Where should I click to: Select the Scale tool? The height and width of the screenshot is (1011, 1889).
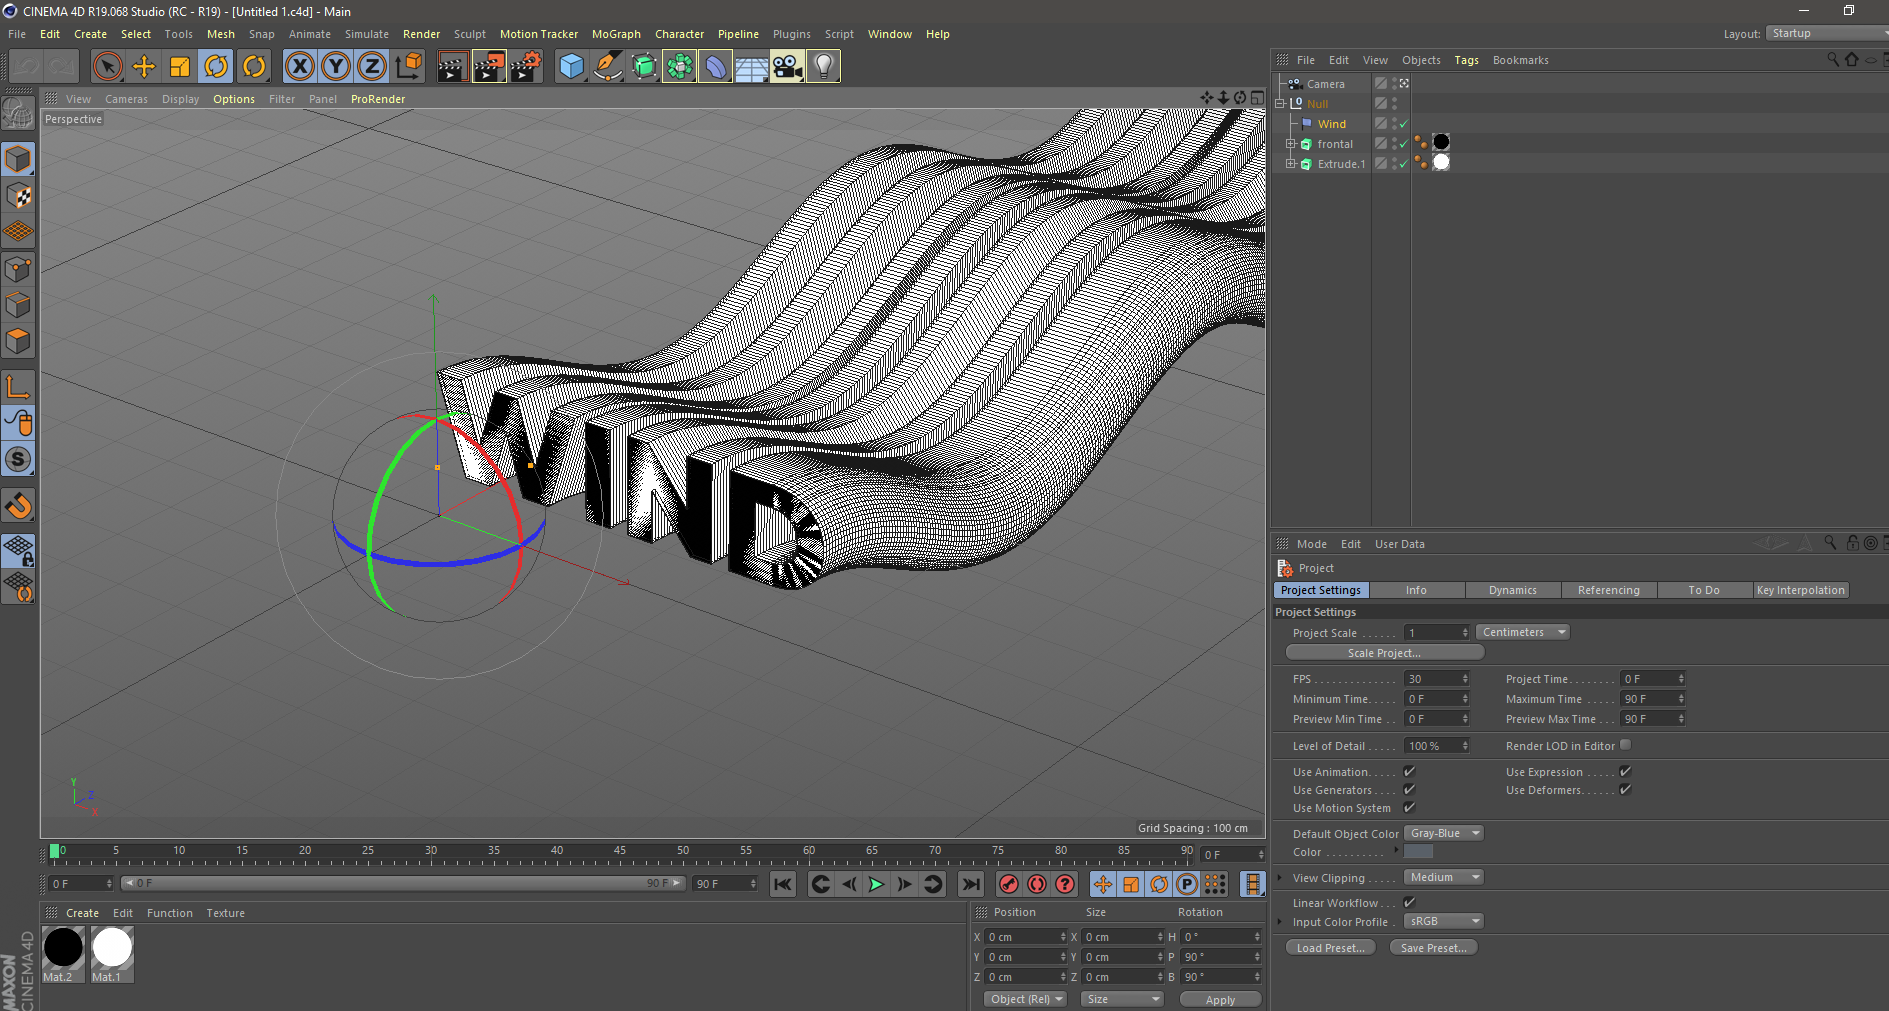180,67
